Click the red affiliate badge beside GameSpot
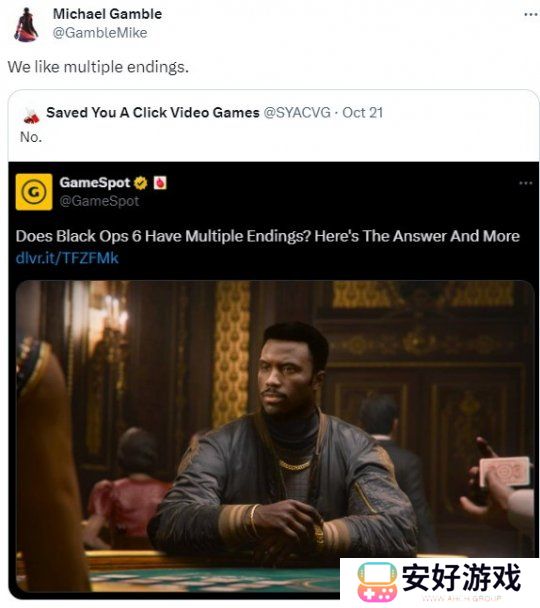 [160, 183]
